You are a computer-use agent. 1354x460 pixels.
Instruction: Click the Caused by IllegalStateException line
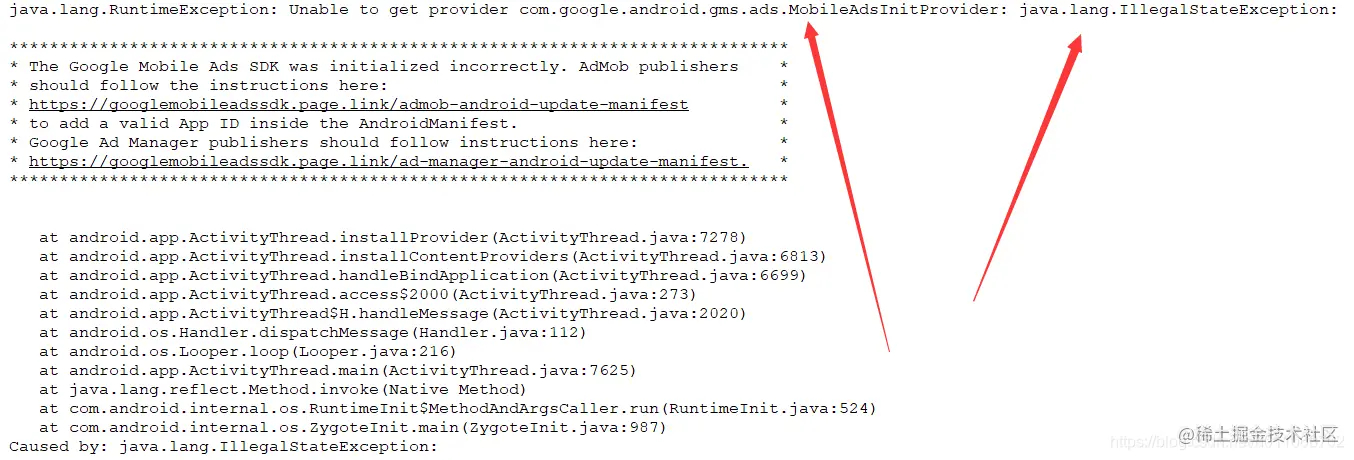pyautogui.click(x=224, y=447)
